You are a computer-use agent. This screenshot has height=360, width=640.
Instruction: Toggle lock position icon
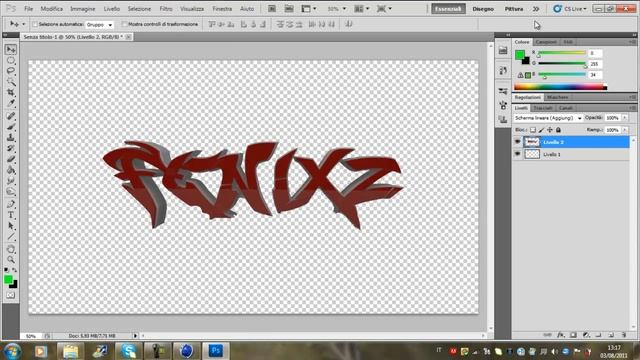coord(550,130)
